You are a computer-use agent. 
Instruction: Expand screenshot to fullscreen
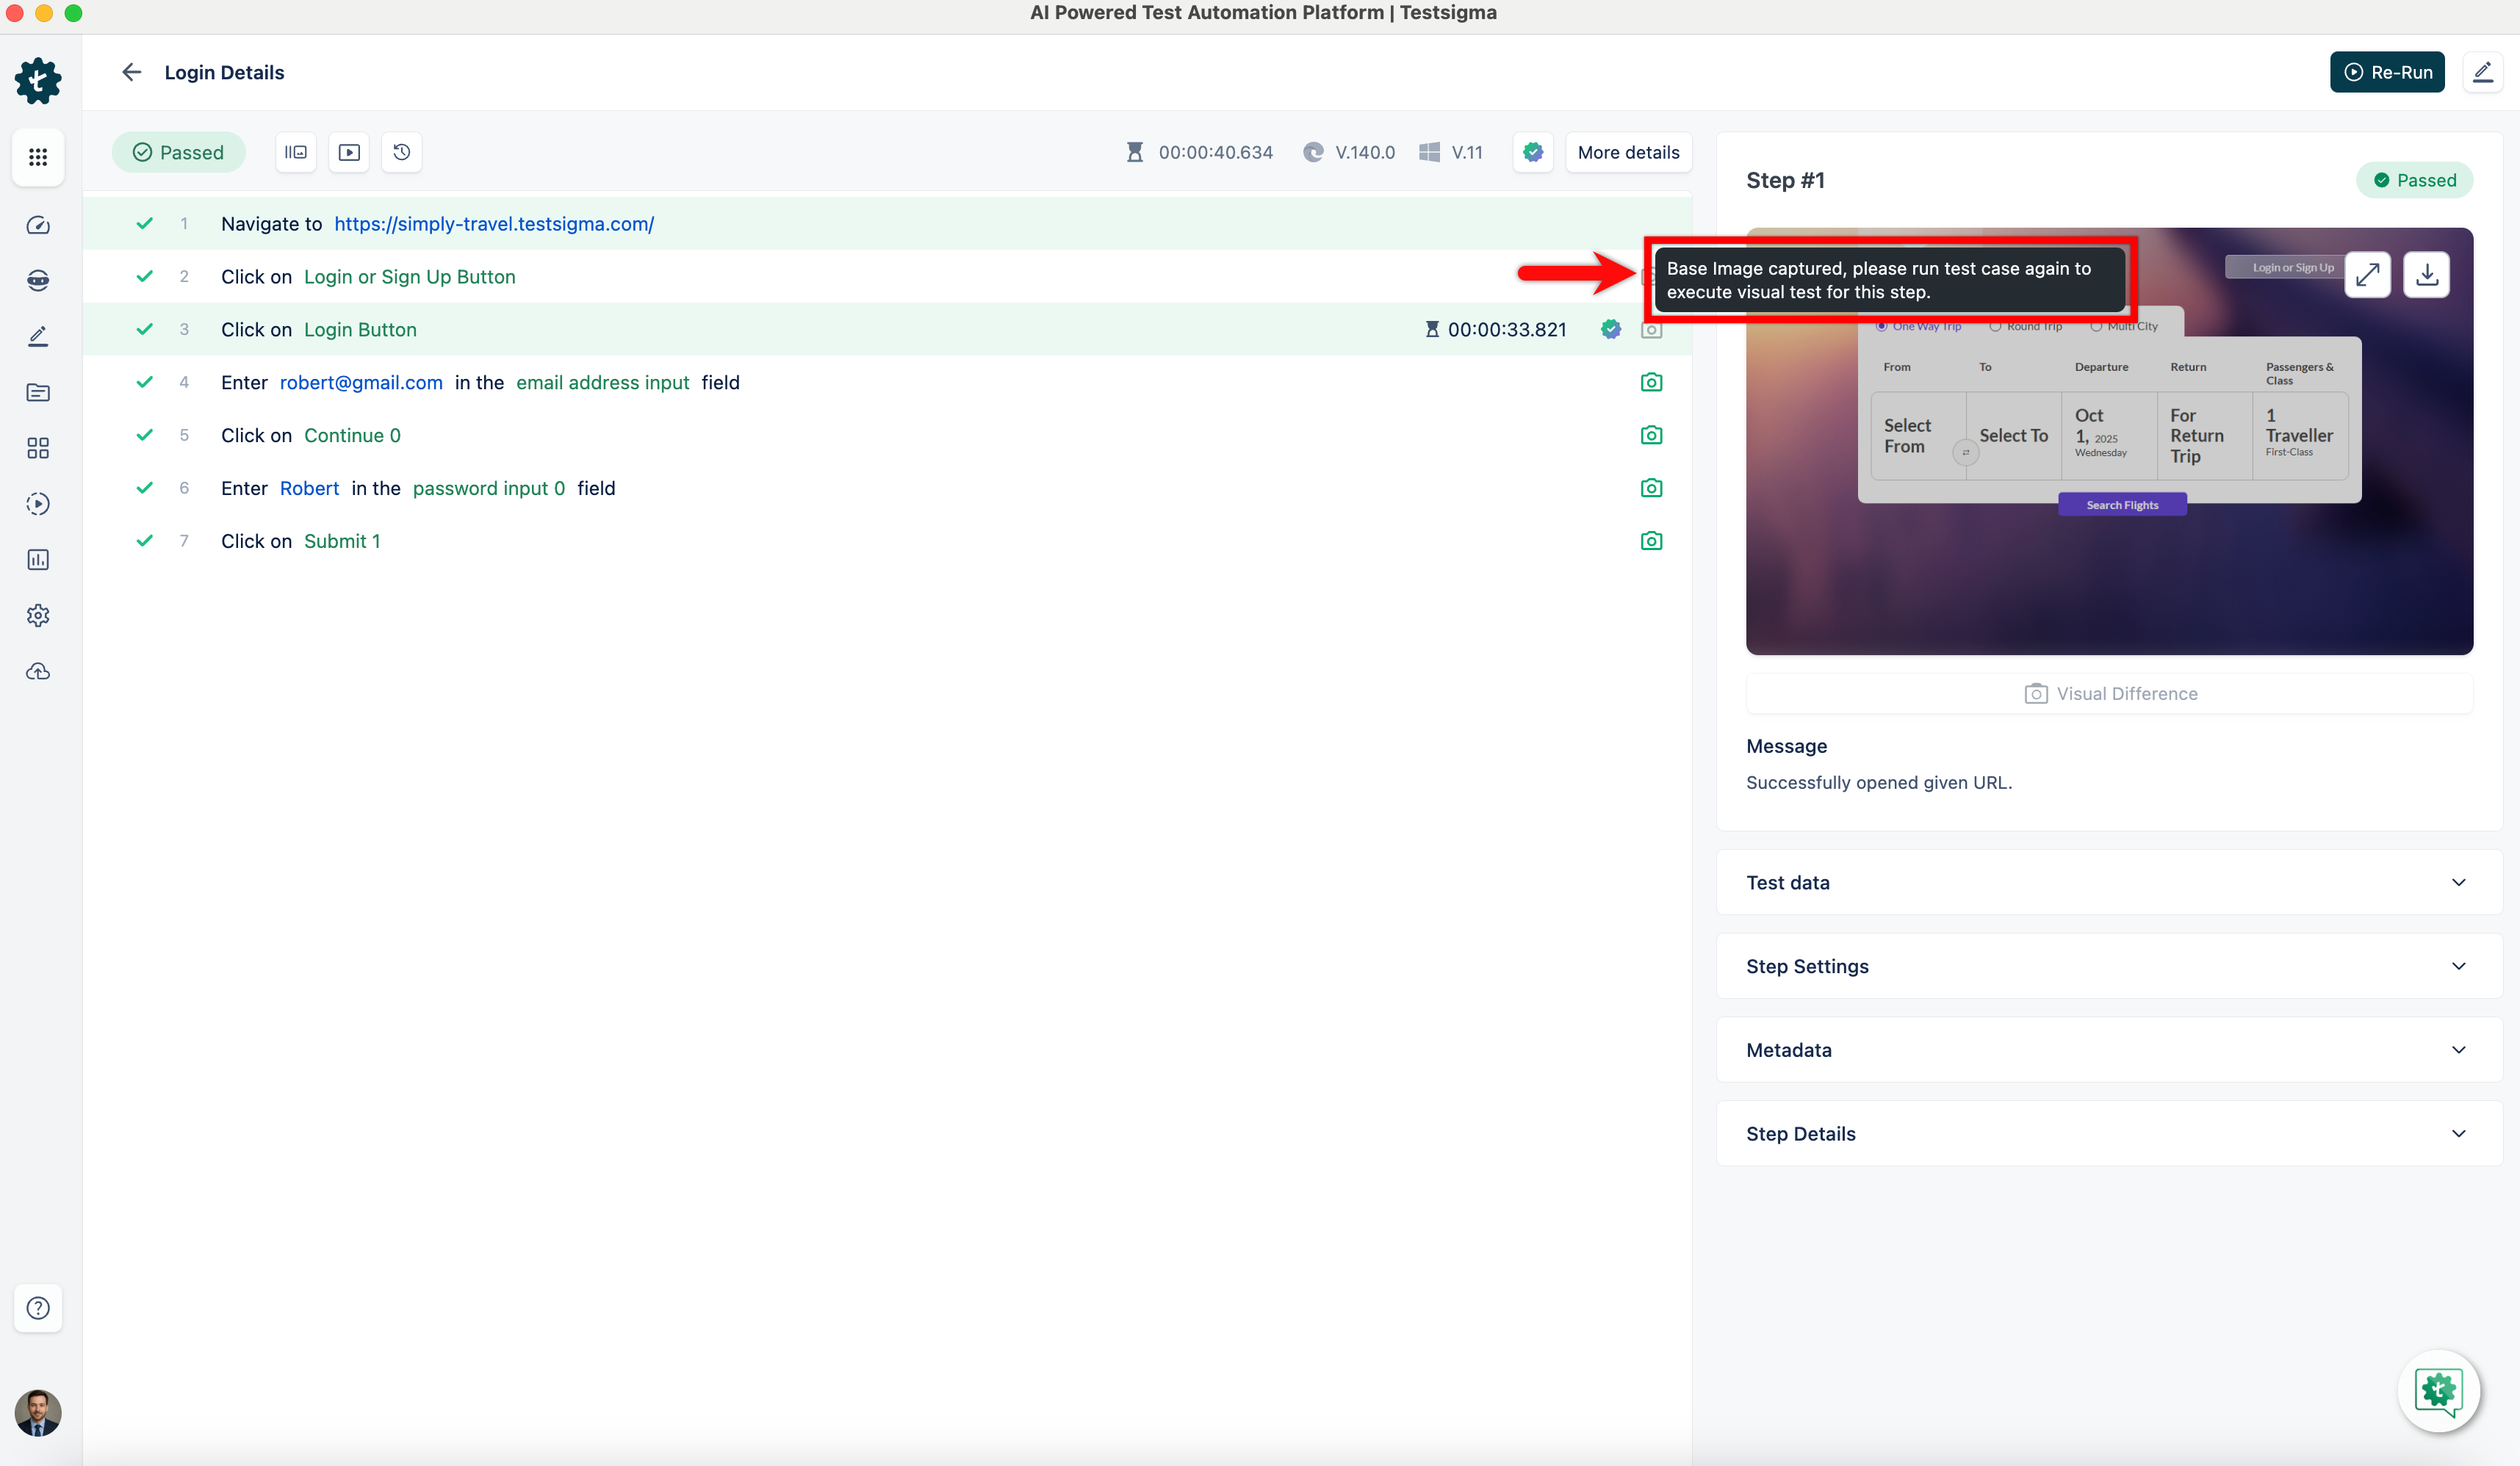[x=2367, y=275]
